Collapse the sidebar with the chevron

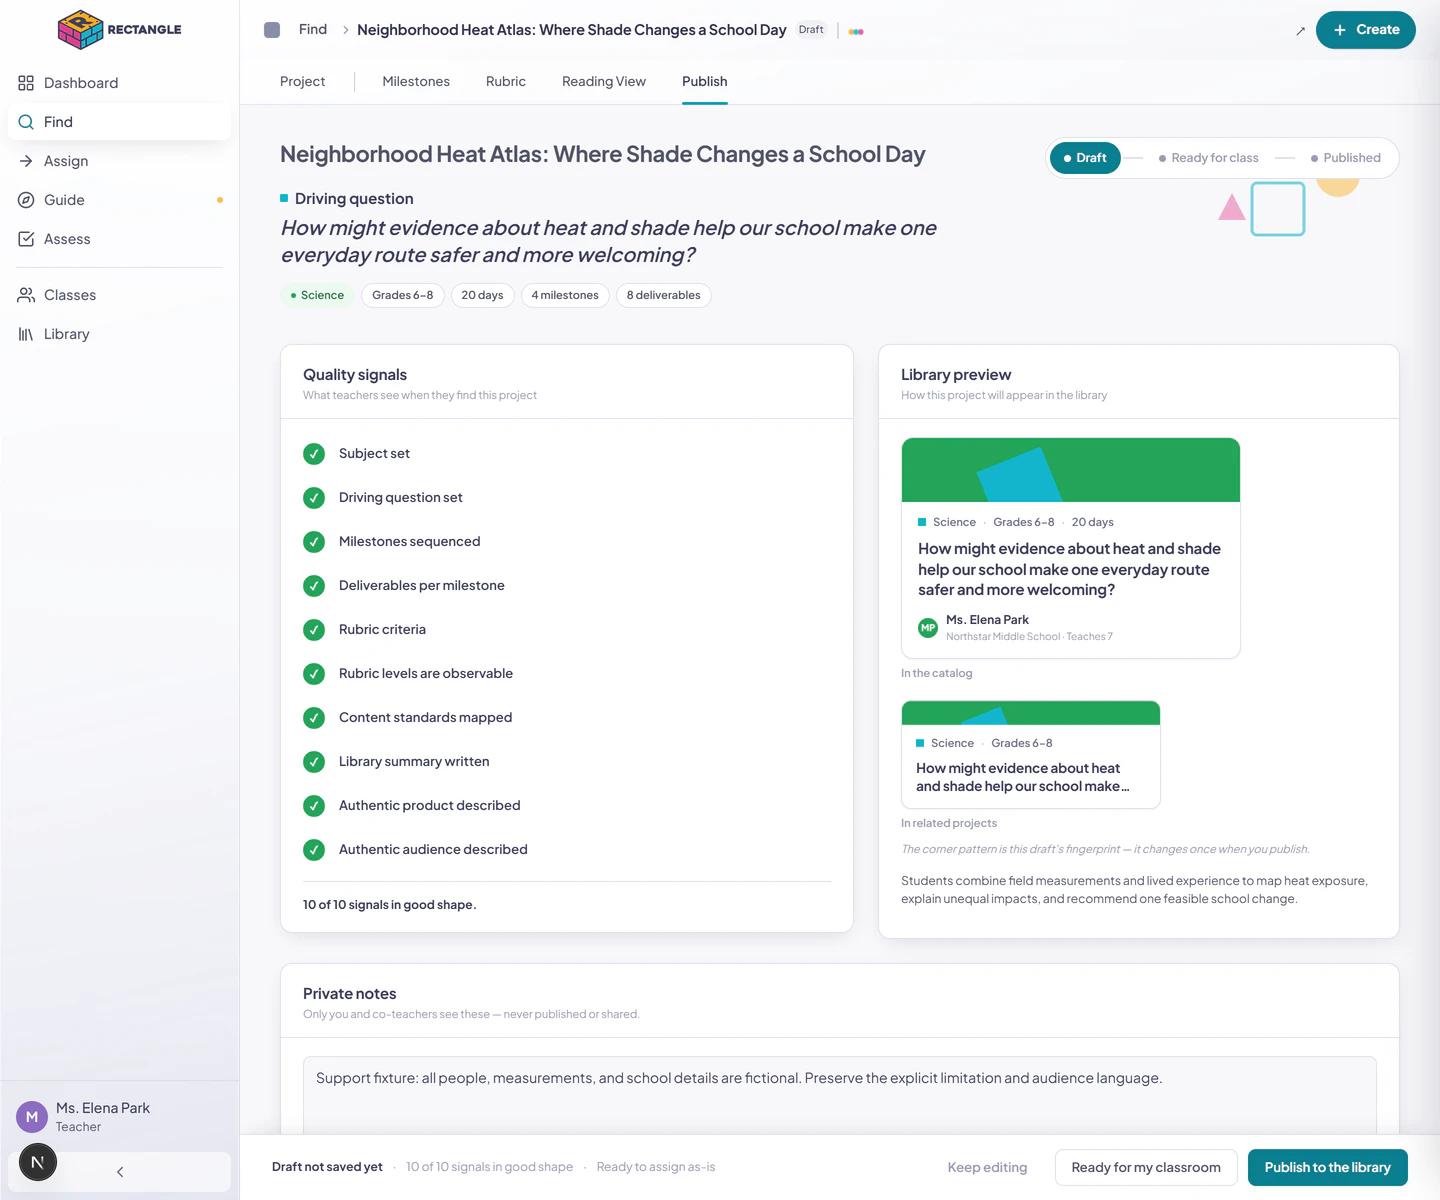click(120, 1172)
